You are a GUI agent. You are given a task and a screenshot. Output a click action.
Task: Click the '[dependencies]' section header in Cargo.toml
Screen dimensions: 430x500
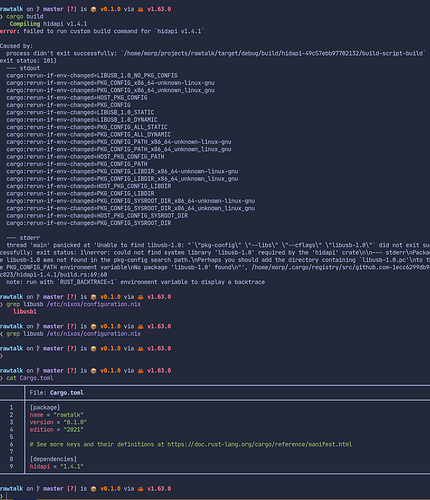tap(53, 459)
